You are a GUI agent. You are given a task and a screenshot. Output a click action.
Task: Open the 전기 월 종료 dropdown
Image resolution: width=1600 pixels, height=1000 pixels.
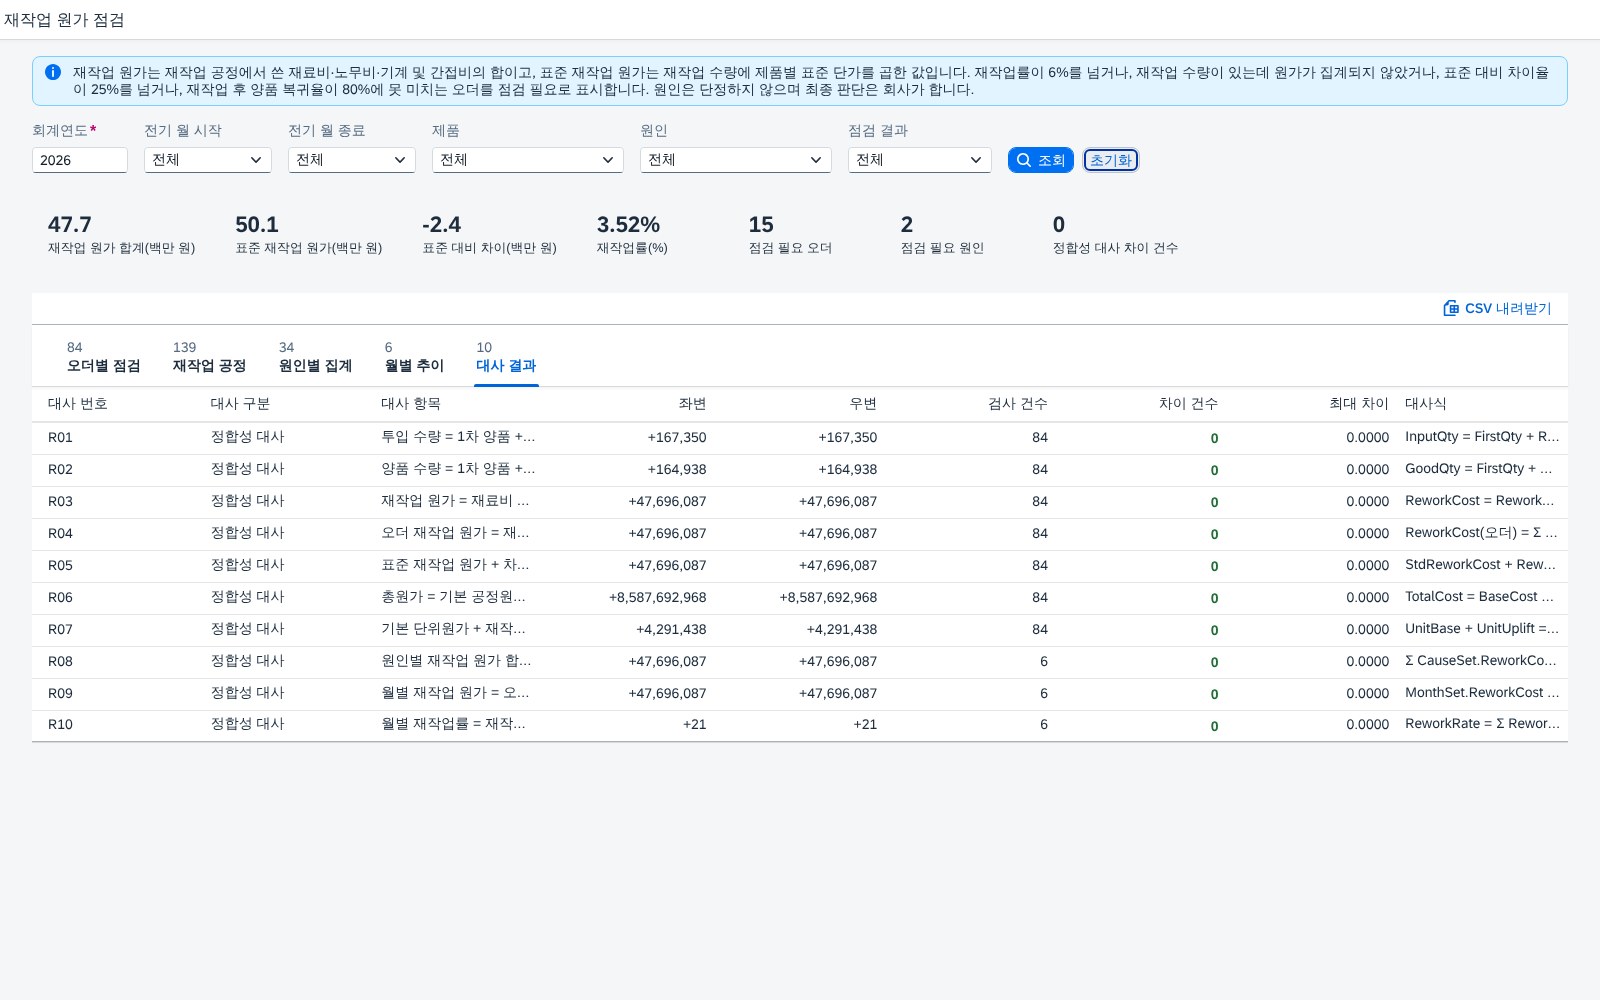pos(352,160)
